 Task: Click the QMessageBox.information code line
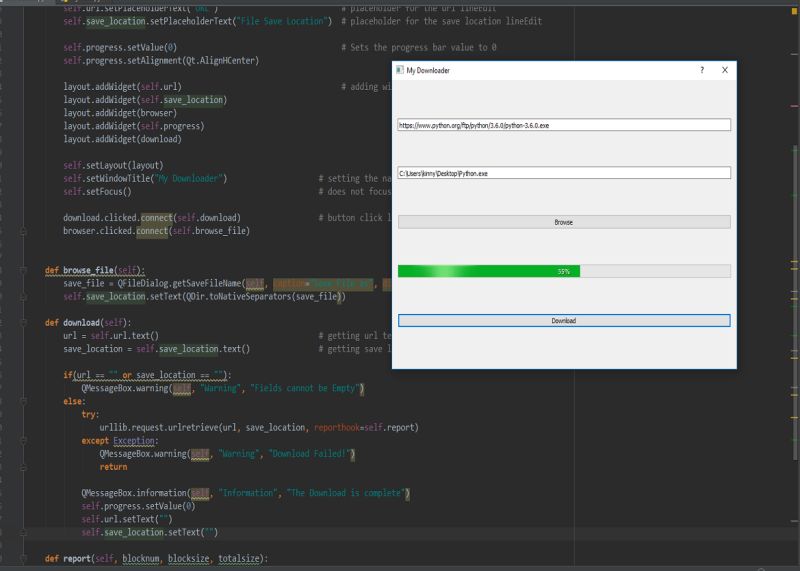click(x=245, y=492)
